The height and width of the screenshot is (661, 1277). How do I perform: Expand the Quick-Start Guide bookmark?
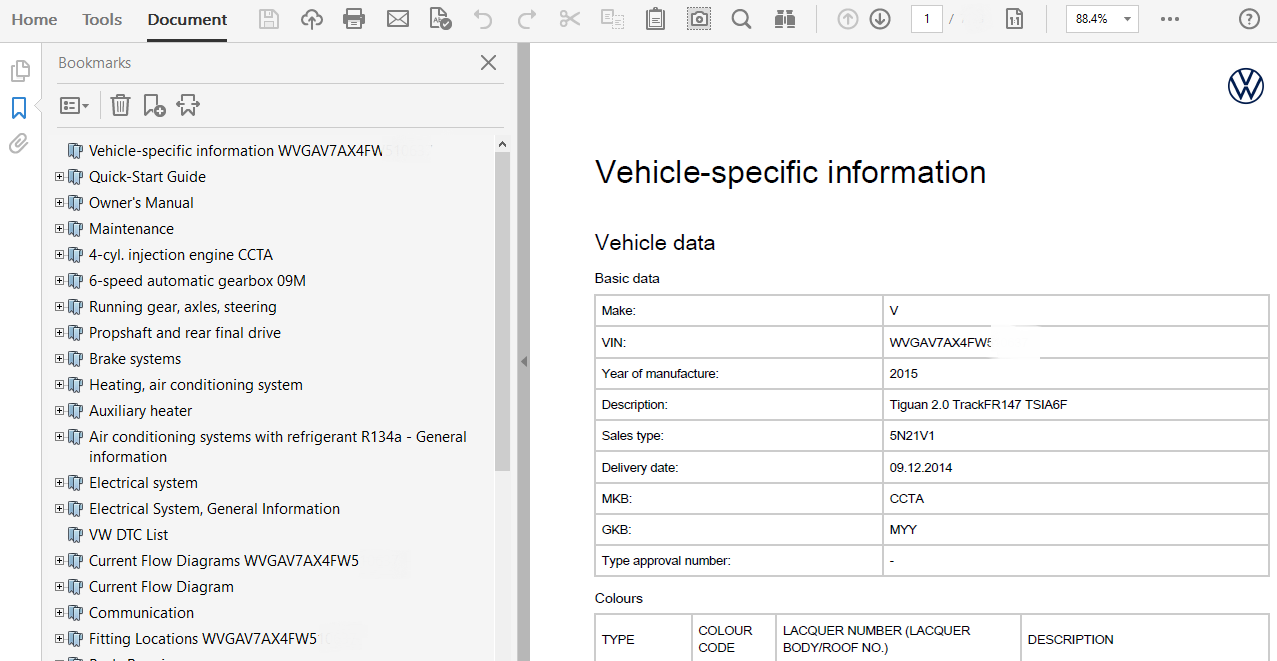click(60, 177)
